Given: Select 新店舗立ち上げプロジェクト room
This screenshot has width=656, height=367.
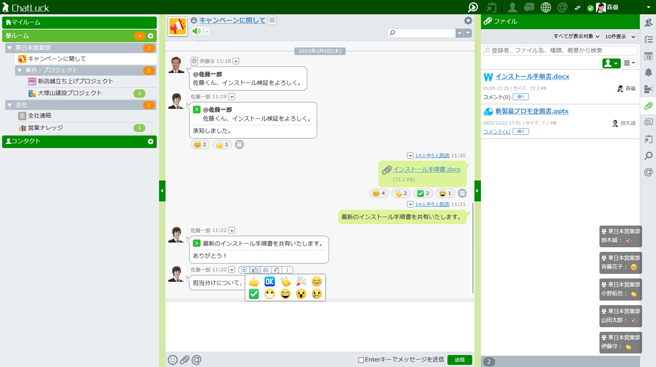Looking at the screenshot, I should coord(76,82).
